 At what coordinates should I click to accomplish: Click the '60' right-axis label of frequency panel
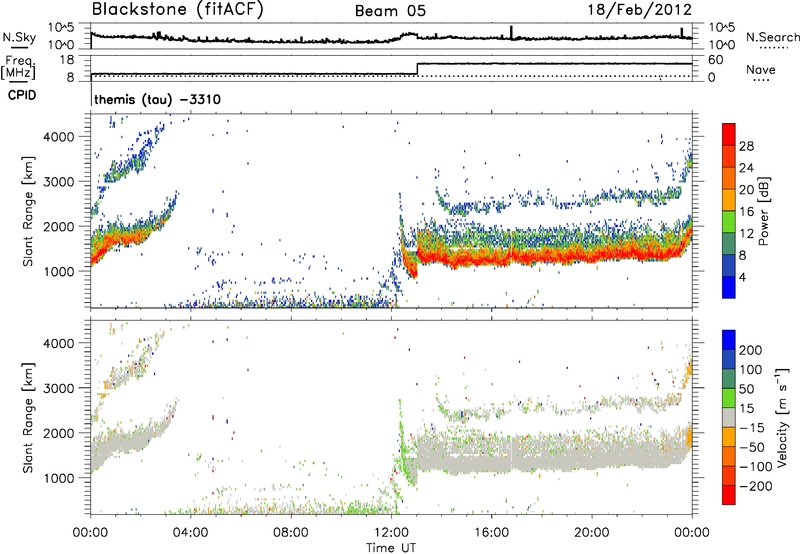[x=716, y=60]
